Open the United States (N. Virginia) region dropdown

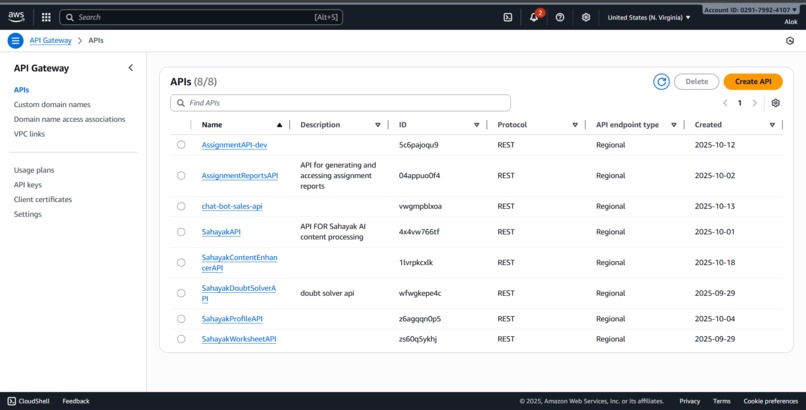pyautogui.click(x=649, y=17)
